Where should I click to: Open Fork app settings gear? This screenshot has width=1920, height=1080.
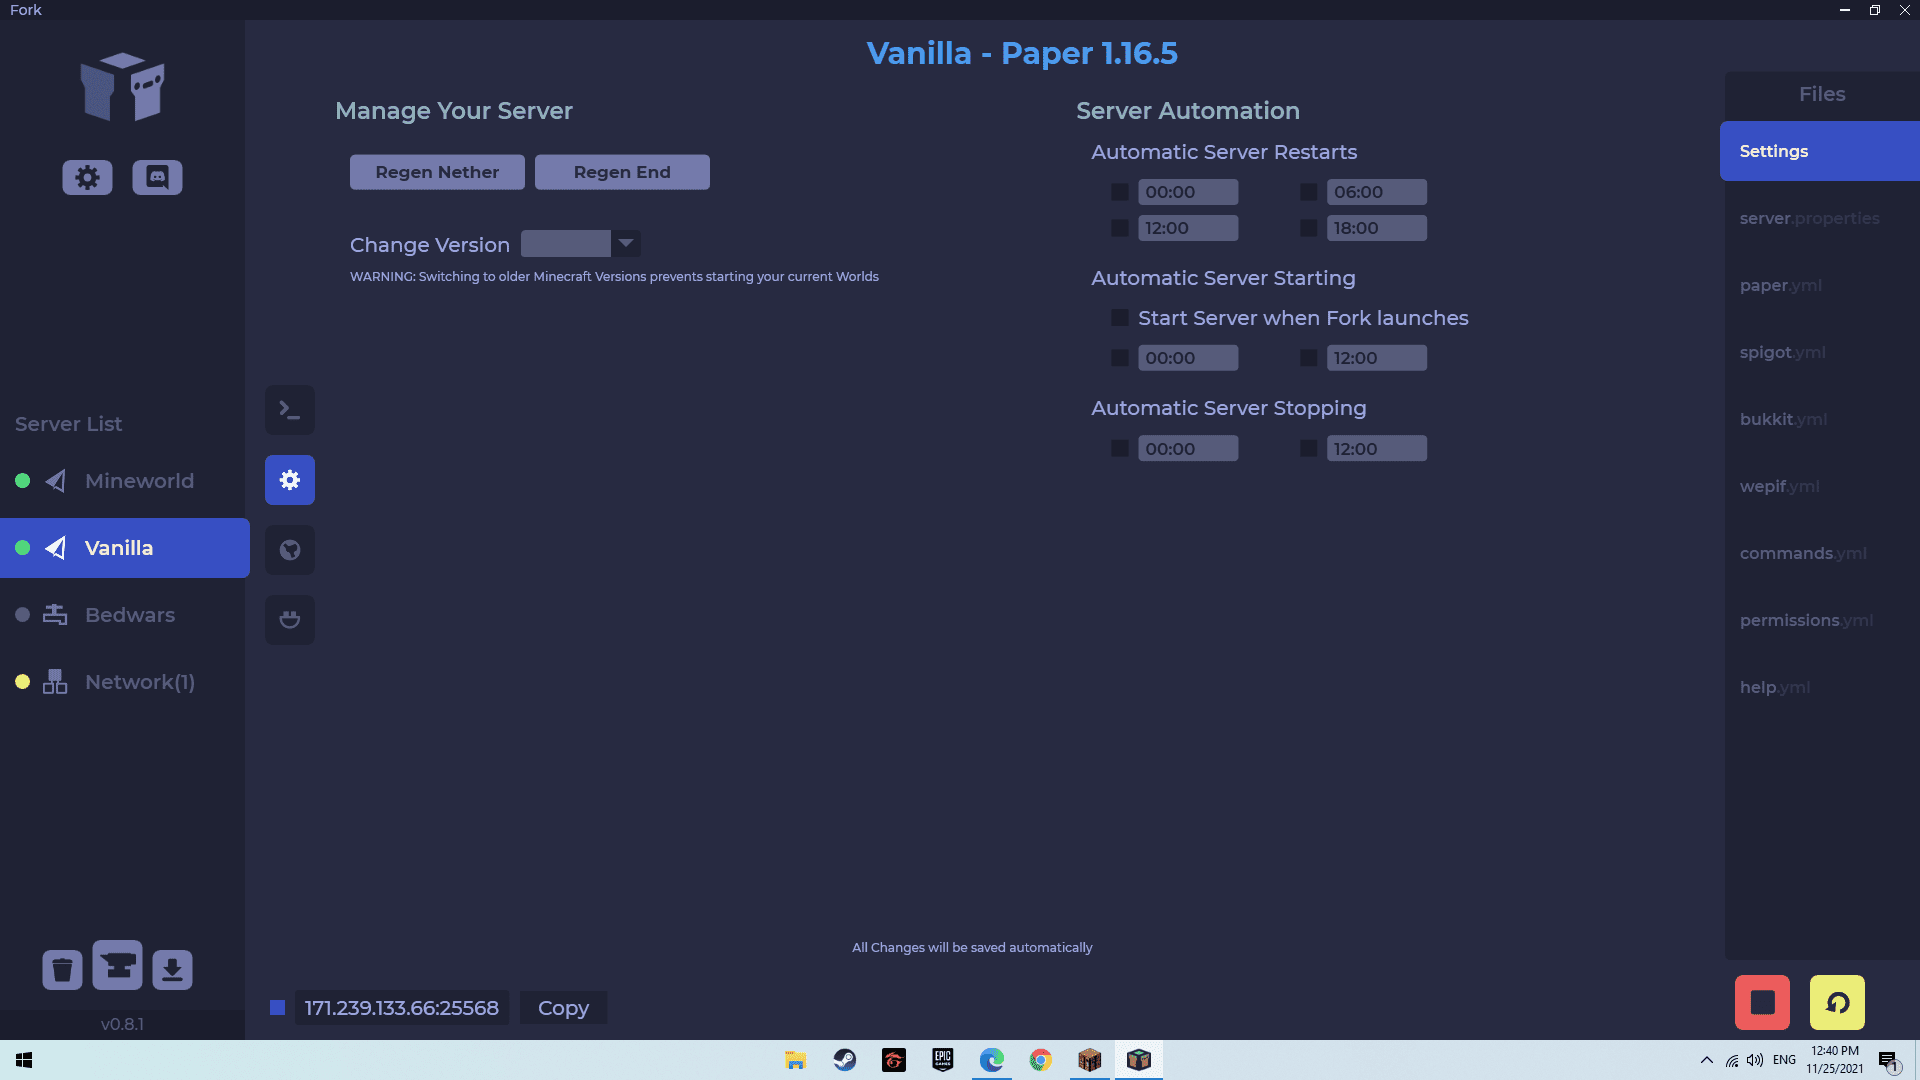(87, 177)
